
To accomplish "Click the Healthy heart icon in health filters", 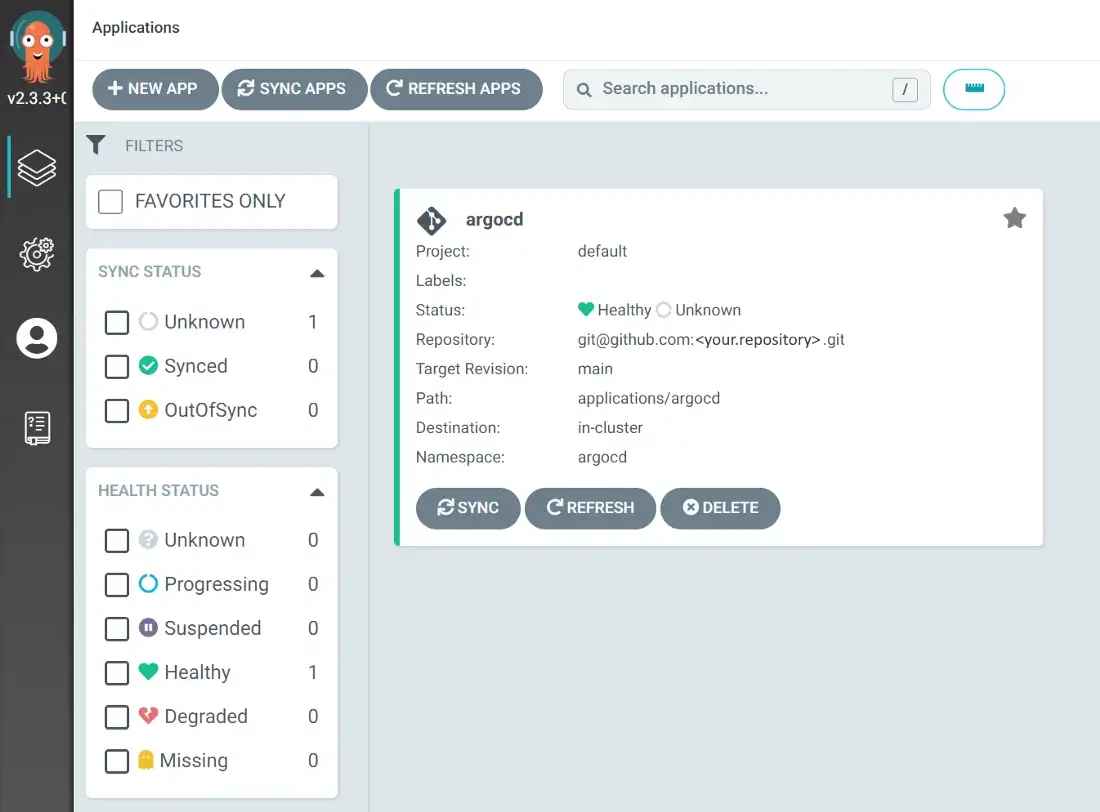I will [x=148, y=671].
